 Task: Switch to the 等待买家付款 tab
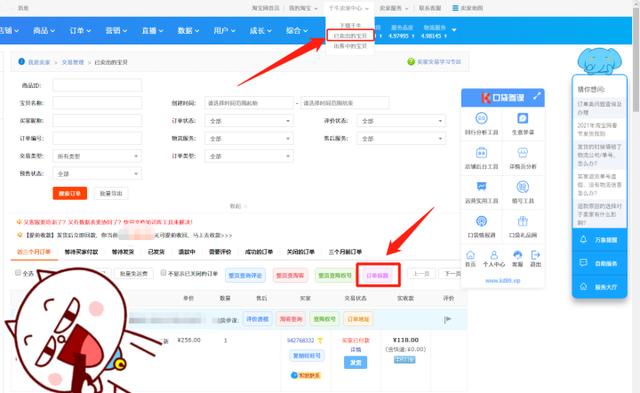tap(81, 252)
